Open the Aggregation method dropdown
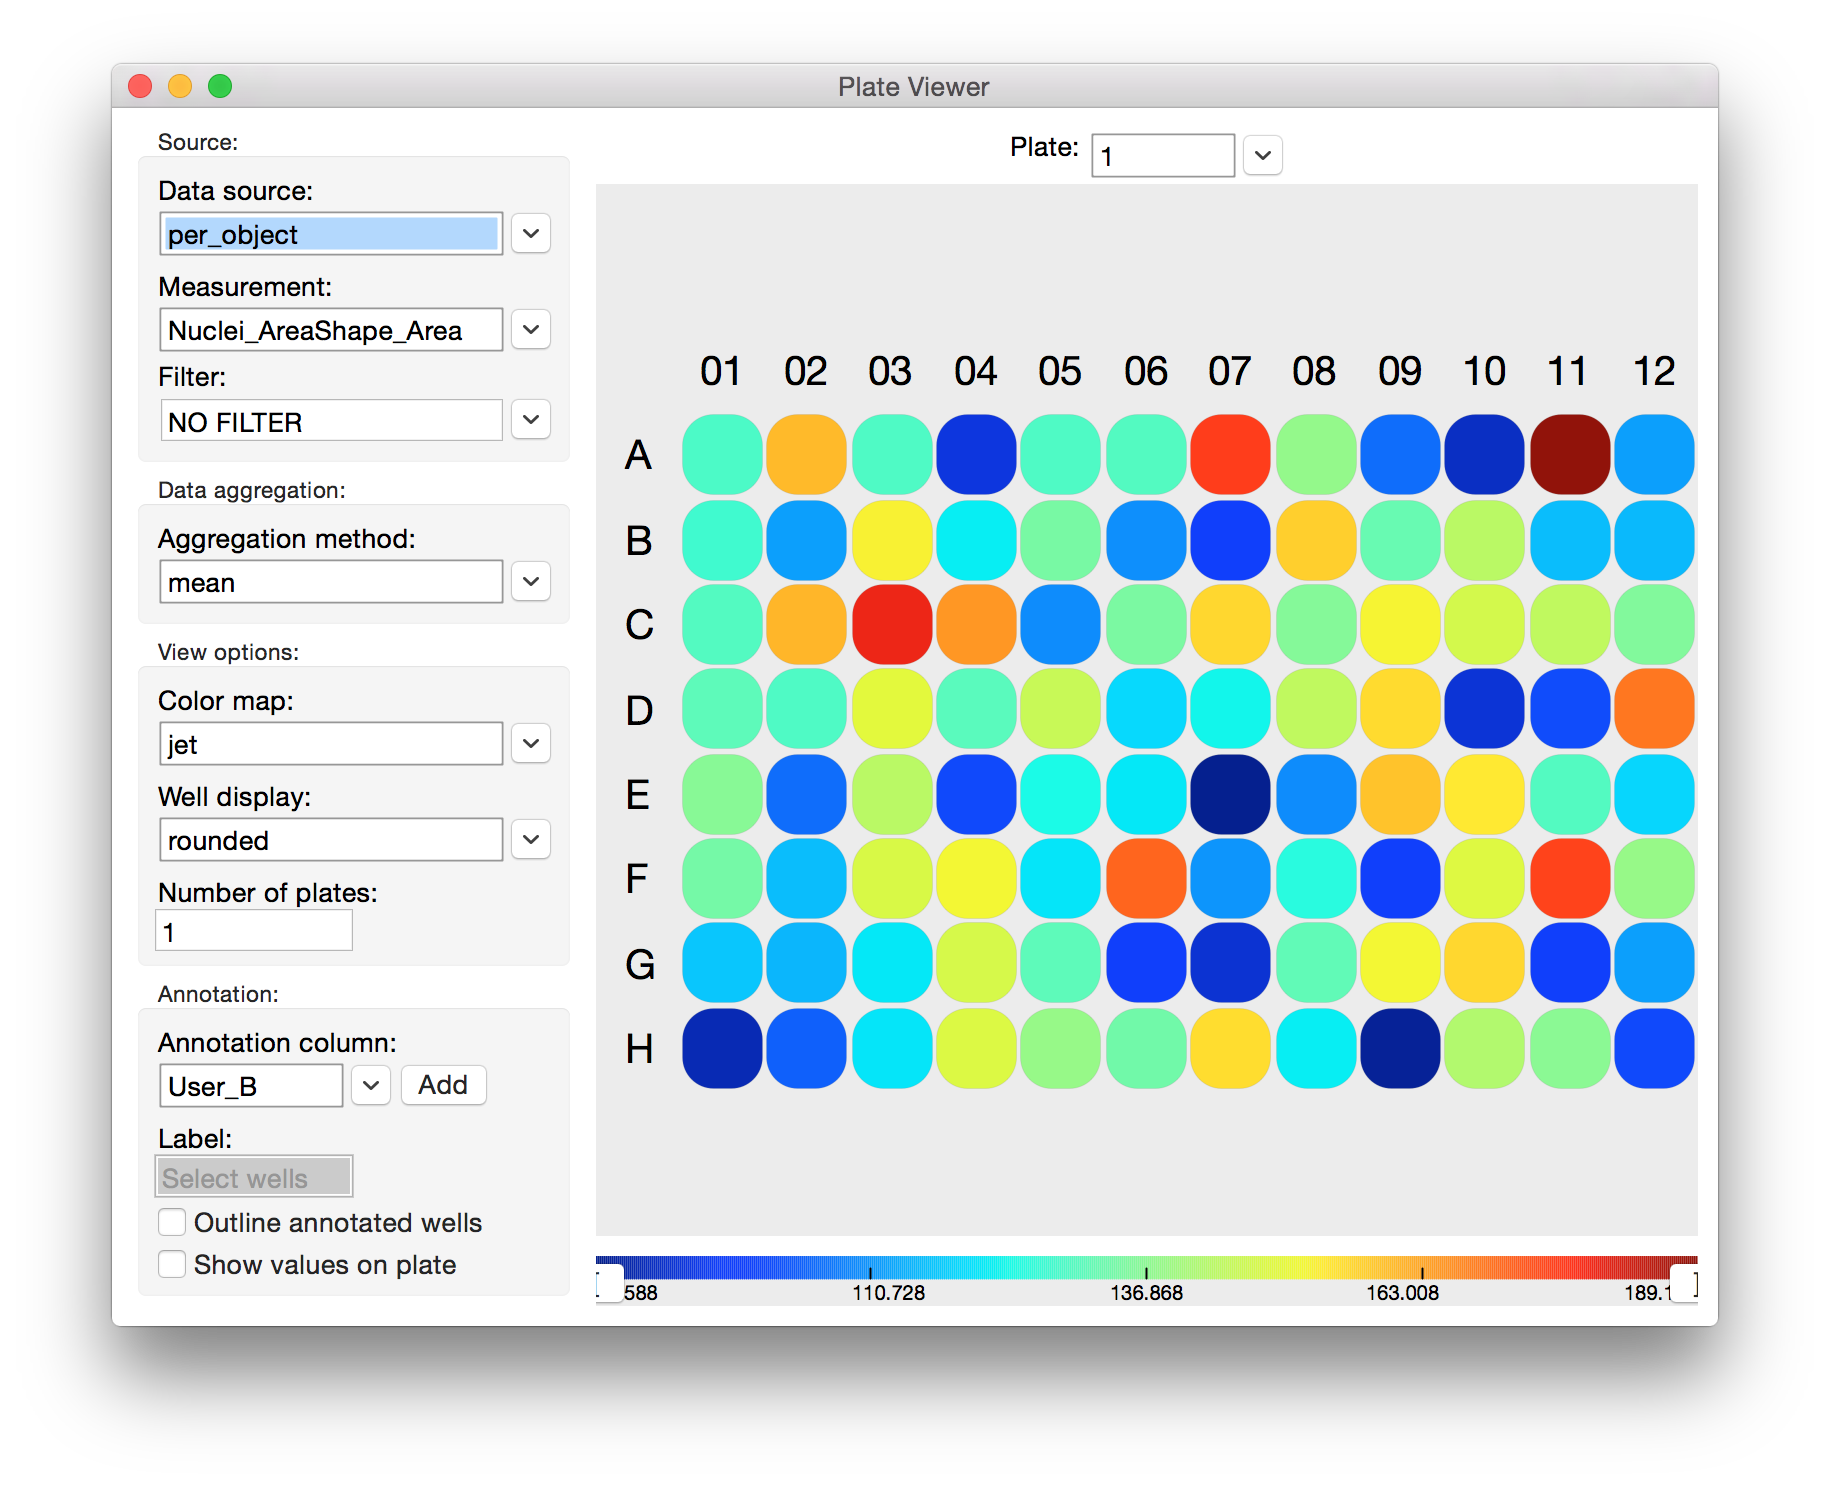Image resolution: width=1830 pixels, height=1486 pixels. 531,582
